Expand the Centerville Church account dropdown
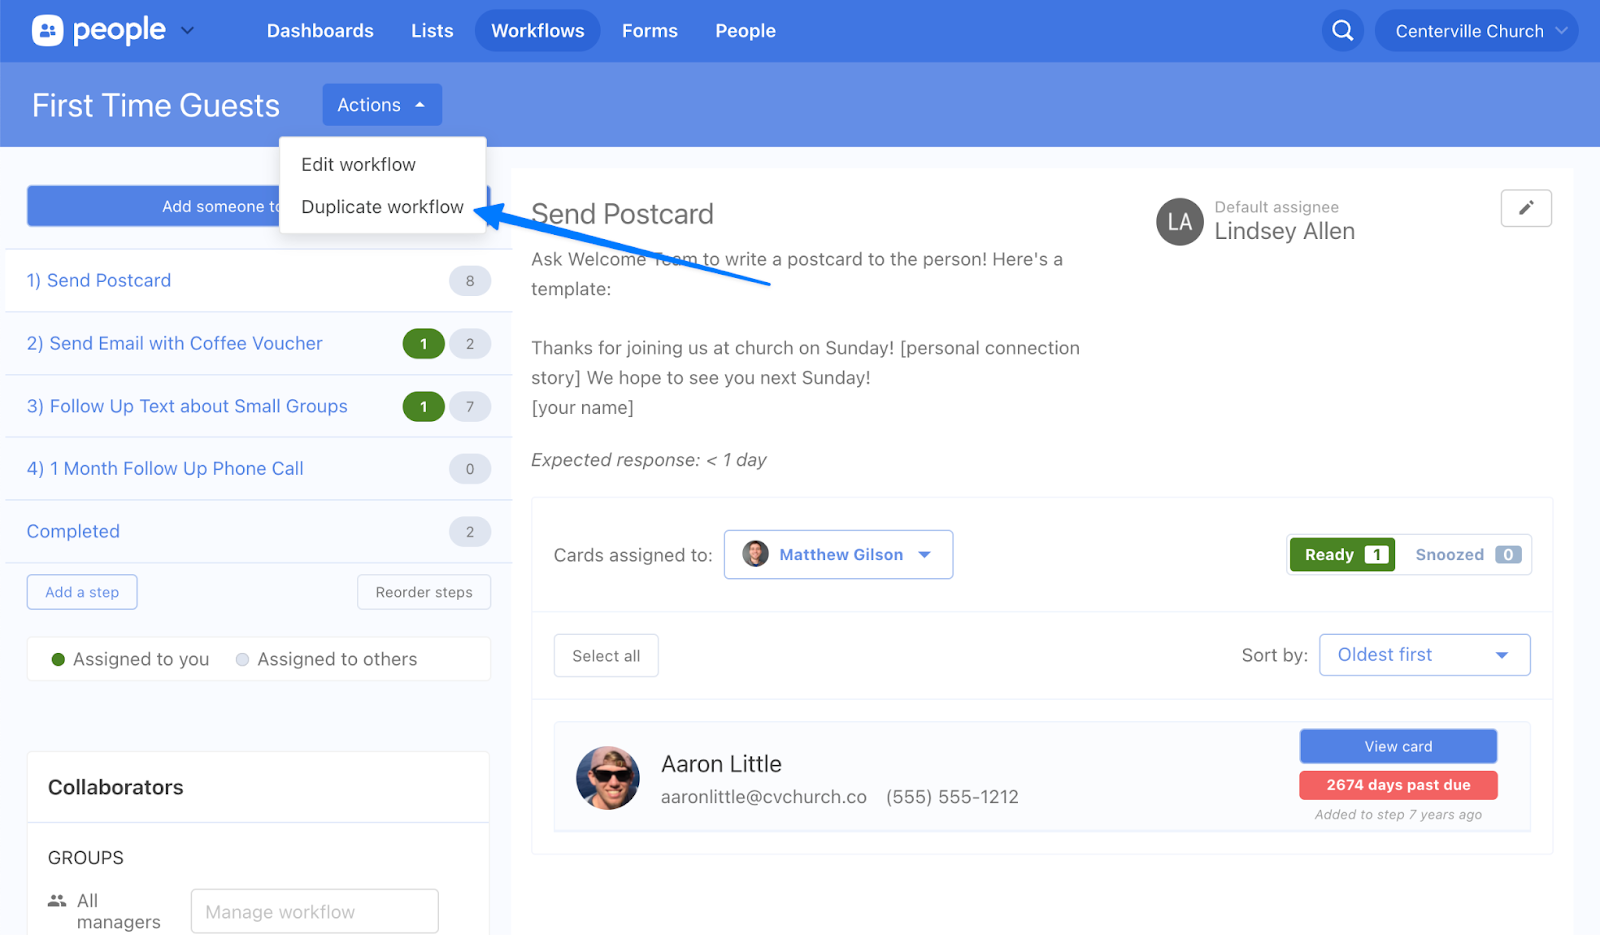 click(x=1476, y=31)
